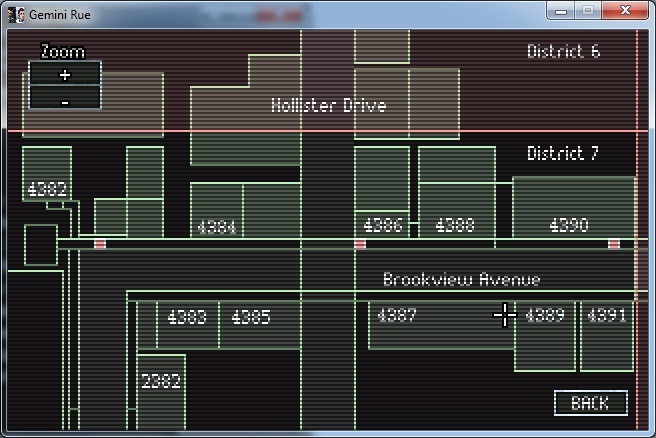The image size is (656, 438).
Task: Click the District 6 label
Action: tap(564, 51)
